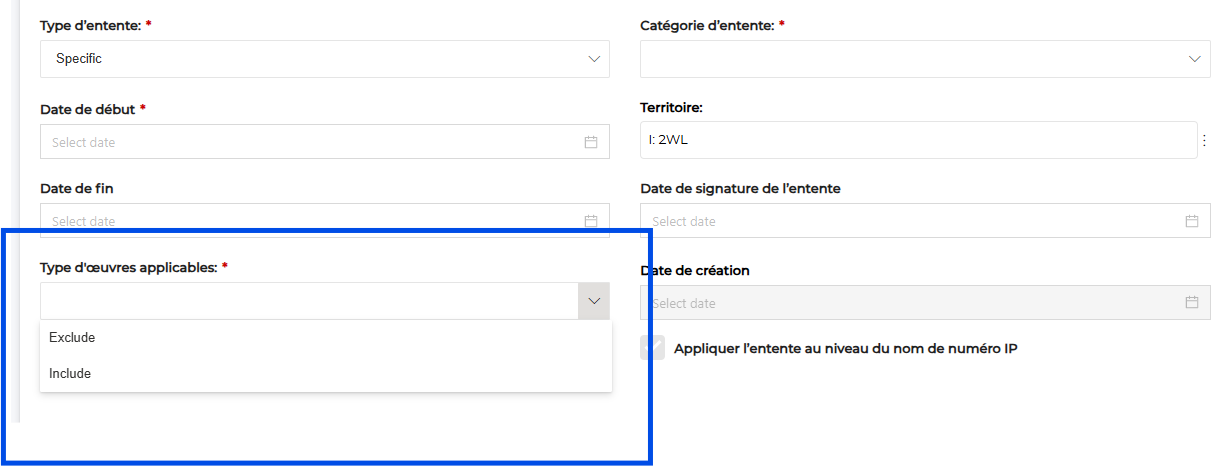This screenshot has width=1224, height=466.
Task: Click the Type d'œuvres applicables text box
Action: coord(300,301)
